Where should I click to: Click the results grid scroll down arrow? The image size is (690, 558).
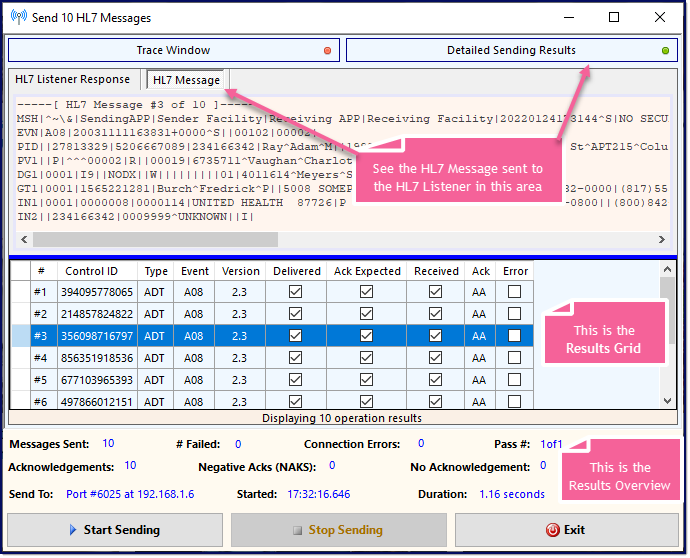tap(667, 400)
